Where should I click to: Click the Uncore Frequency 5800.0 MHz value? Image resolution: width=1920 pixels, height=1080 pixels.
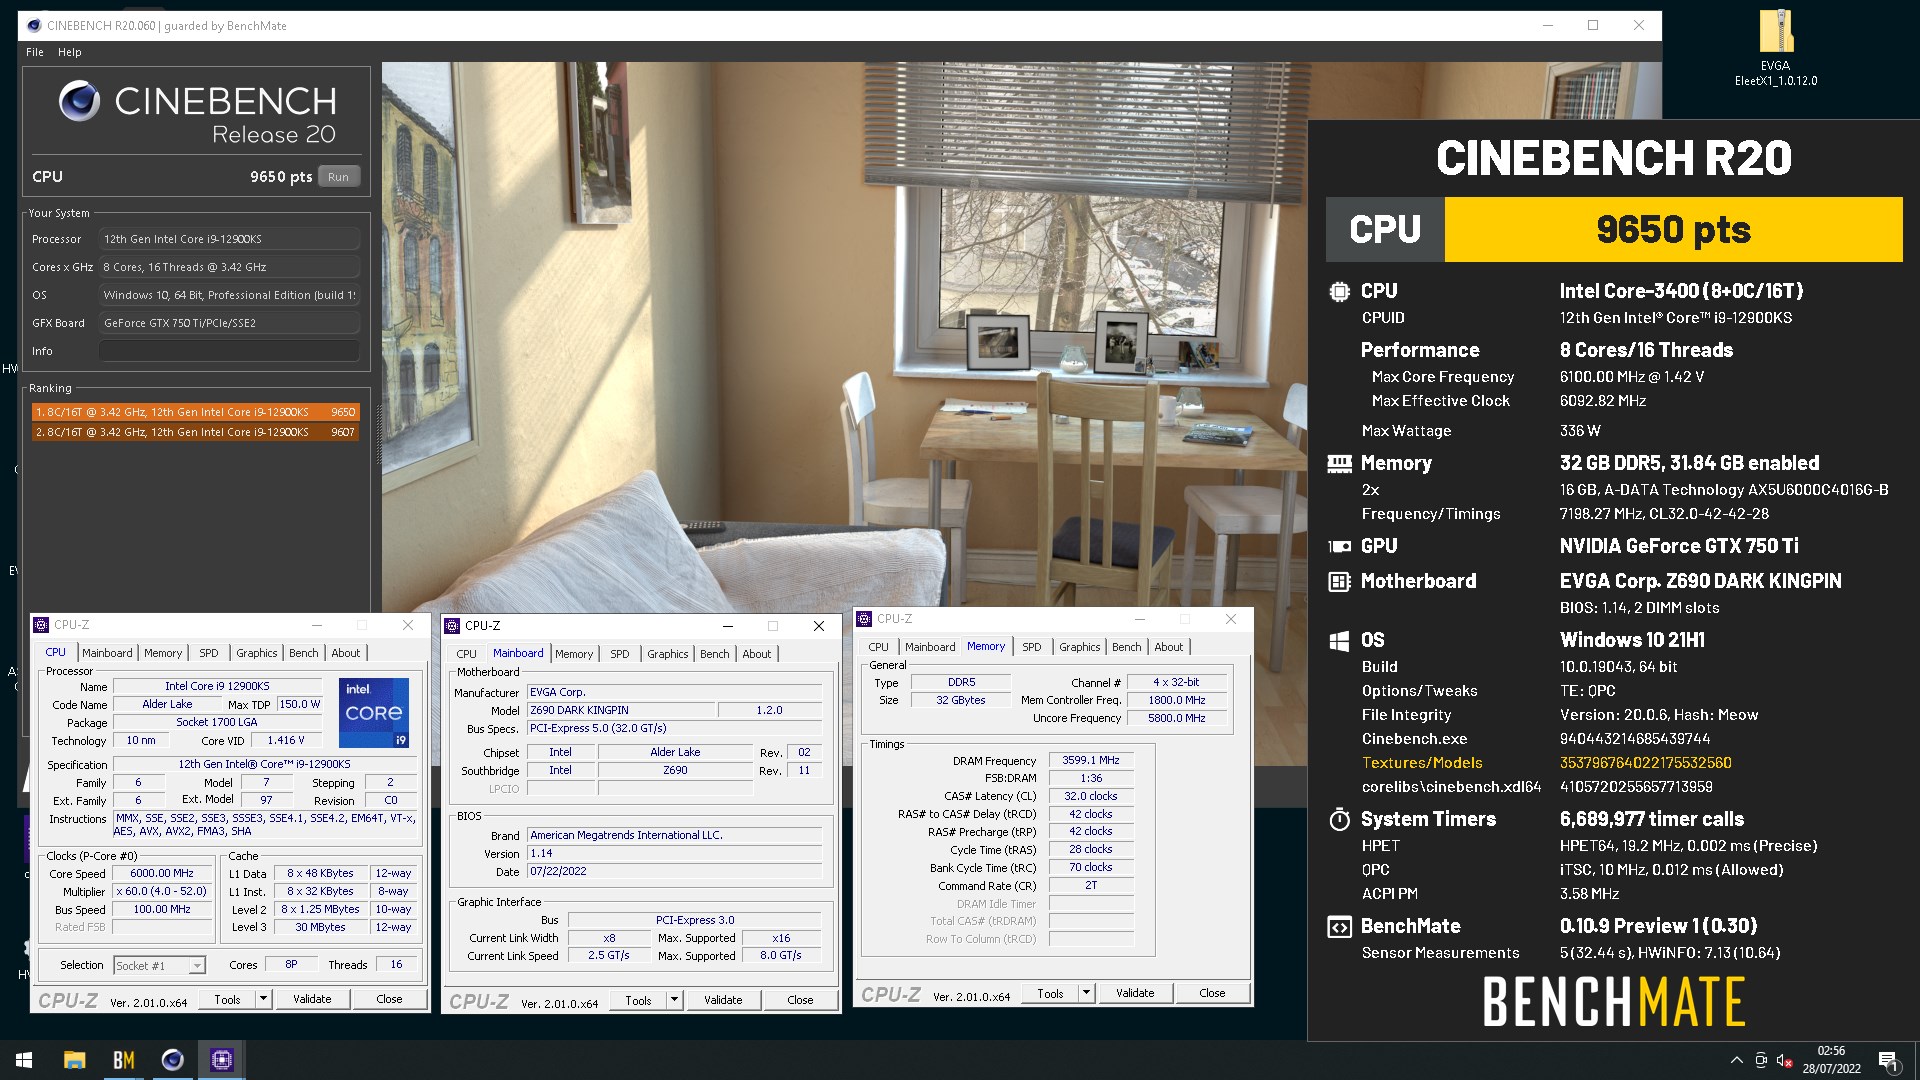tap(1177, 718)
